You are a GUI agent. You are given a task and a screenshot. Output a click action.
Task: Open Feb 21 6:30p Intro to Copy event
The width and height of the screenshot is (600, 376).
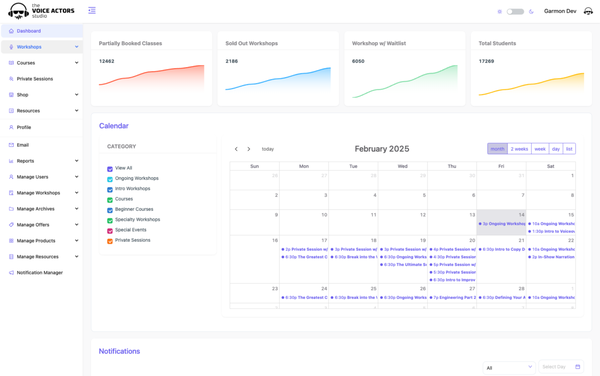[501, 249]
